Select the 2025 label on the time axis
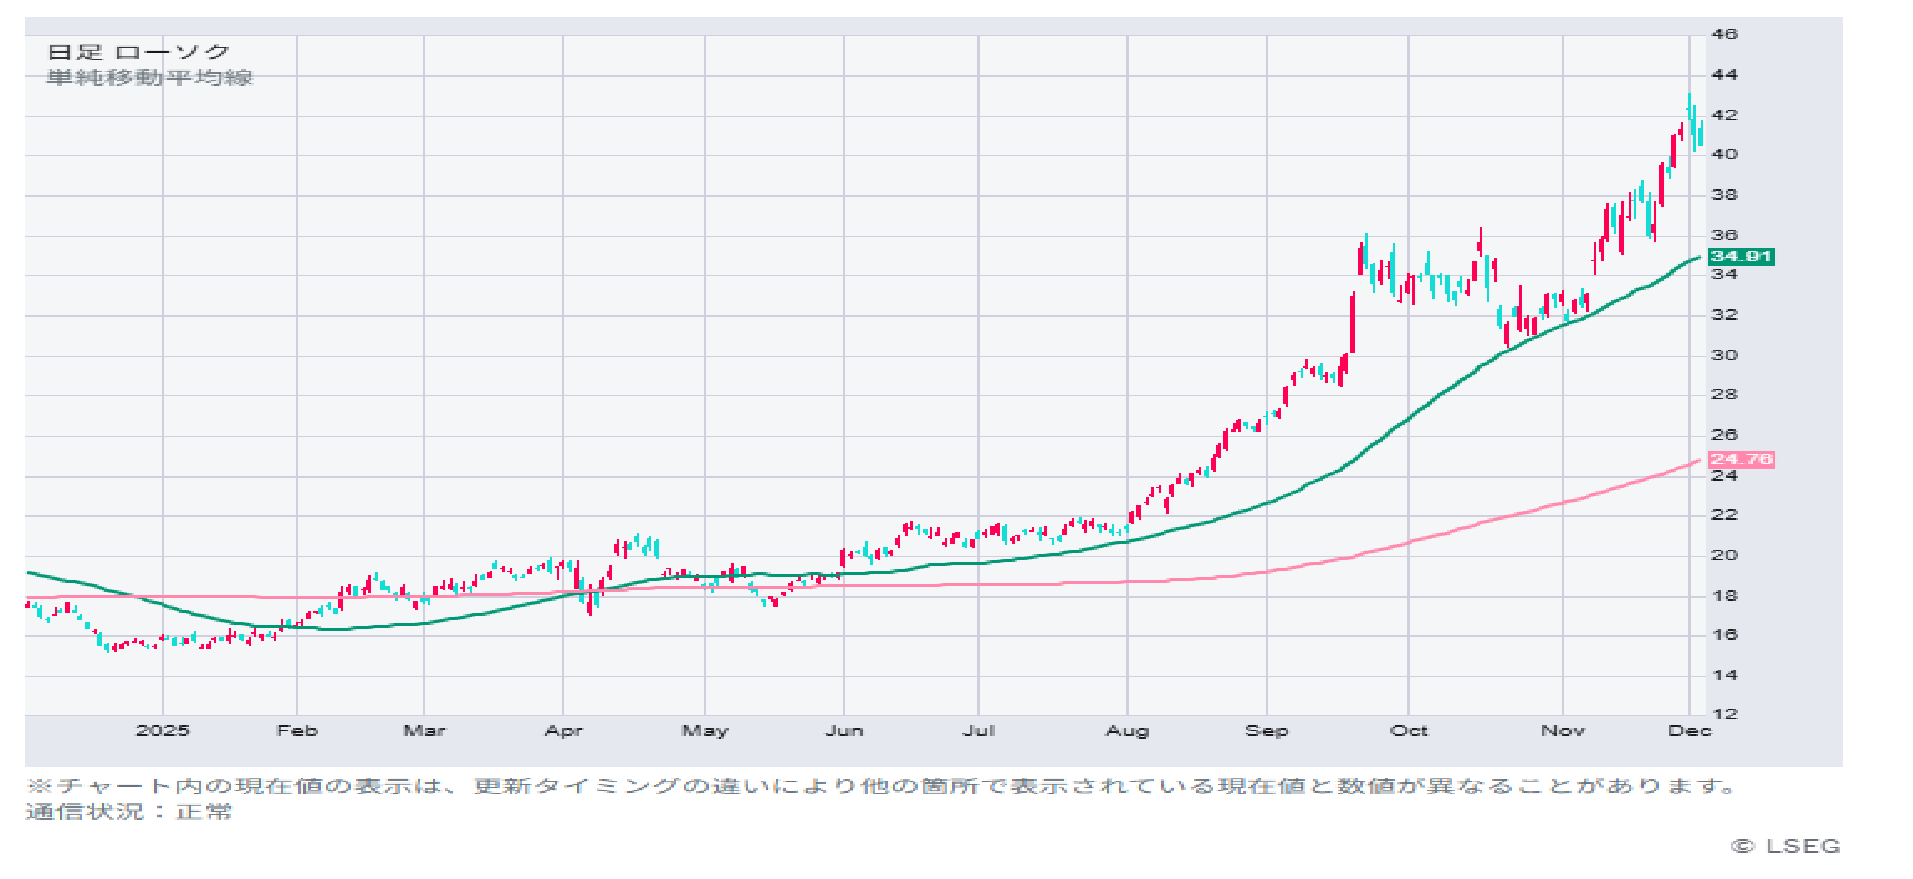The height and width of the screenshot is (879, 1913). (162, 731)
